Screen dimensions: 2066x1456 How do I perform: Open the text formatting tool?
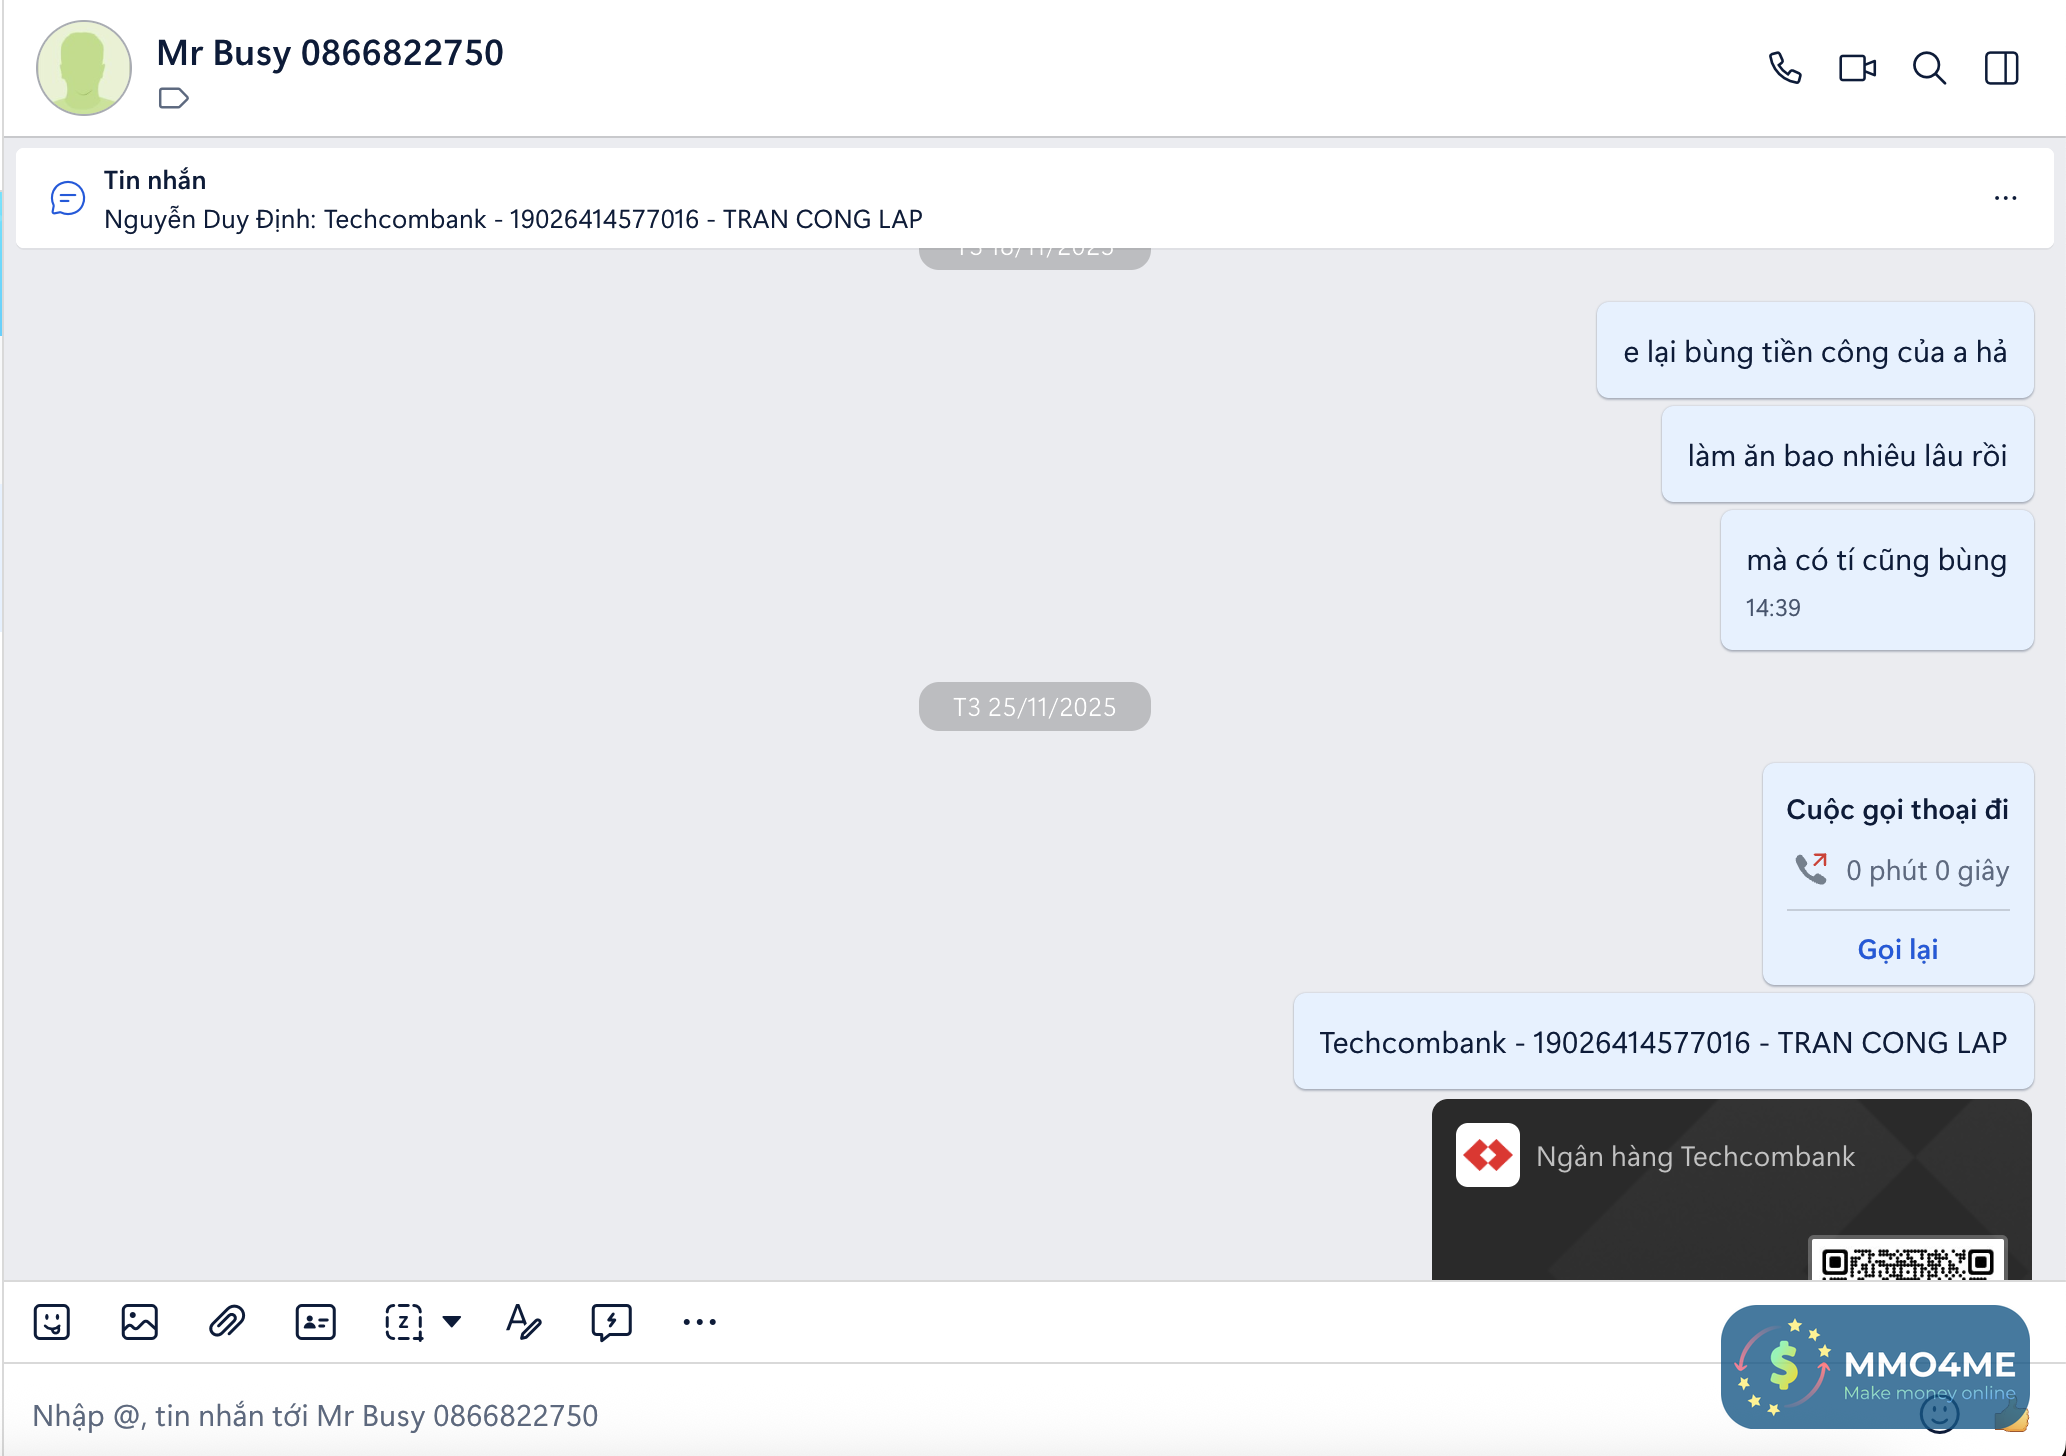coord(523,1322)
